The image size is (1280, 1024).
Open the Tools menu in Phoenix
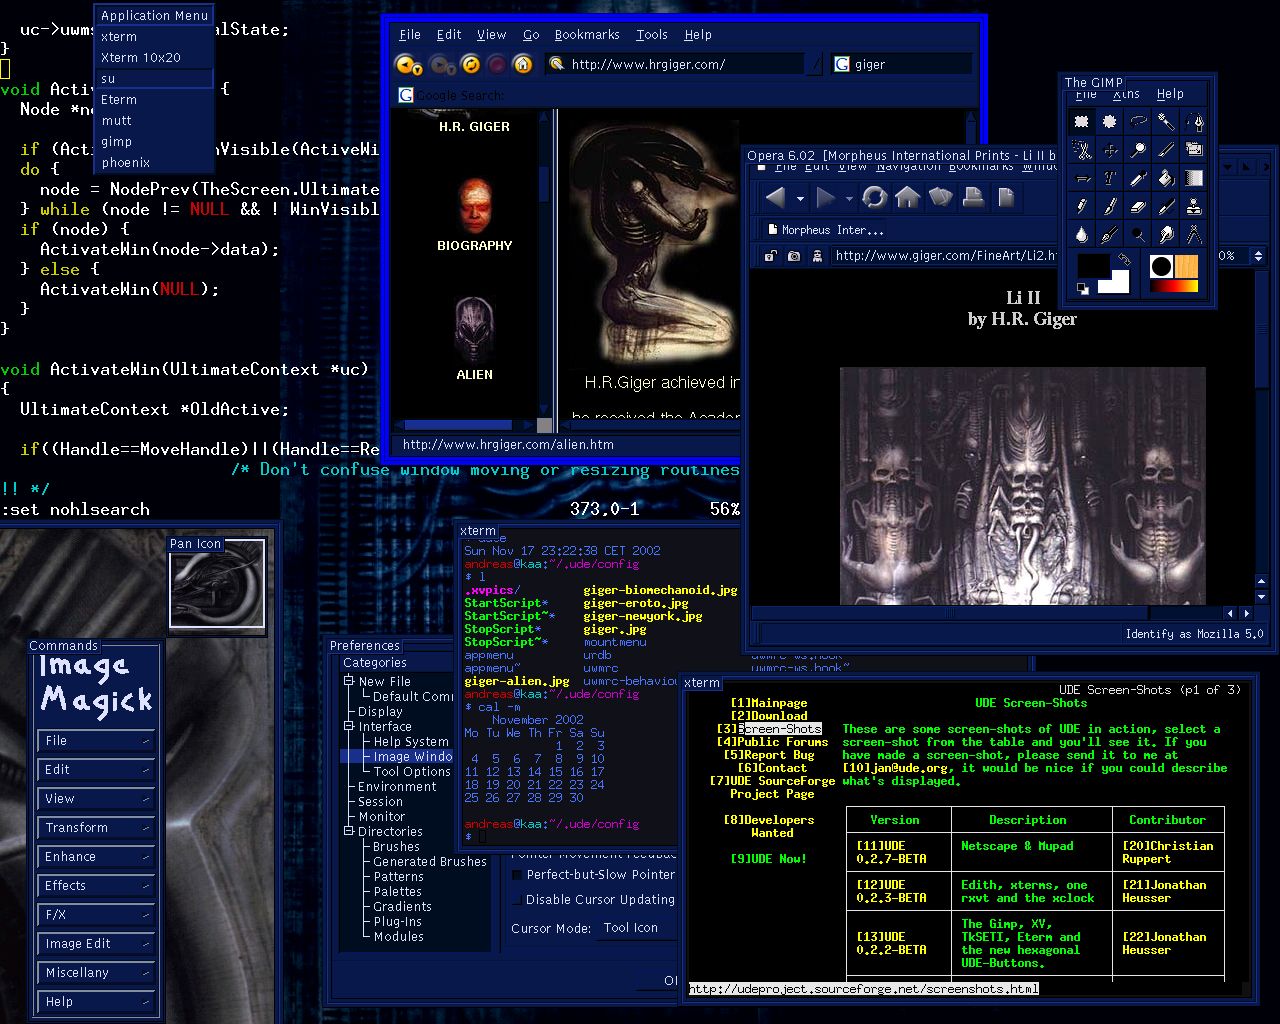pyautogui.click(x=651, y=34)
